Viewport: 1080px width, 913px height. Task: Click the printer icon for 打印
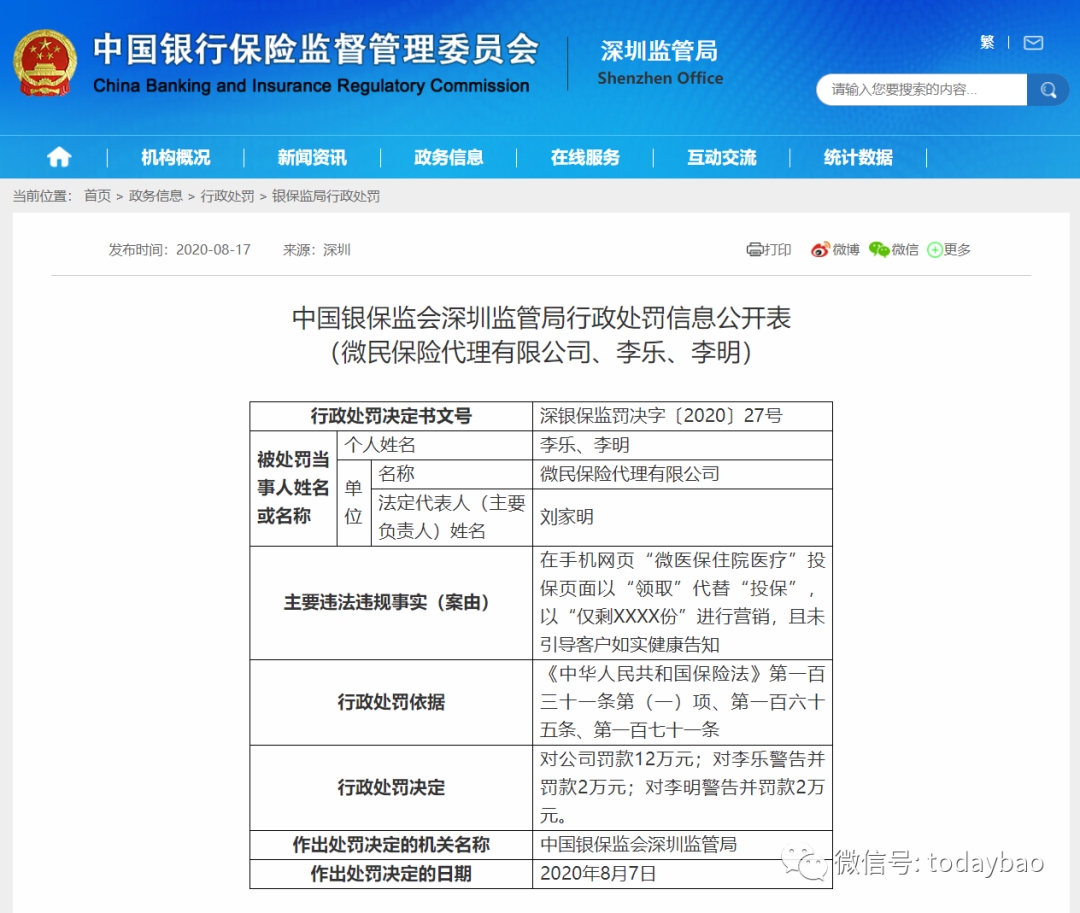[x=754, y=249]
